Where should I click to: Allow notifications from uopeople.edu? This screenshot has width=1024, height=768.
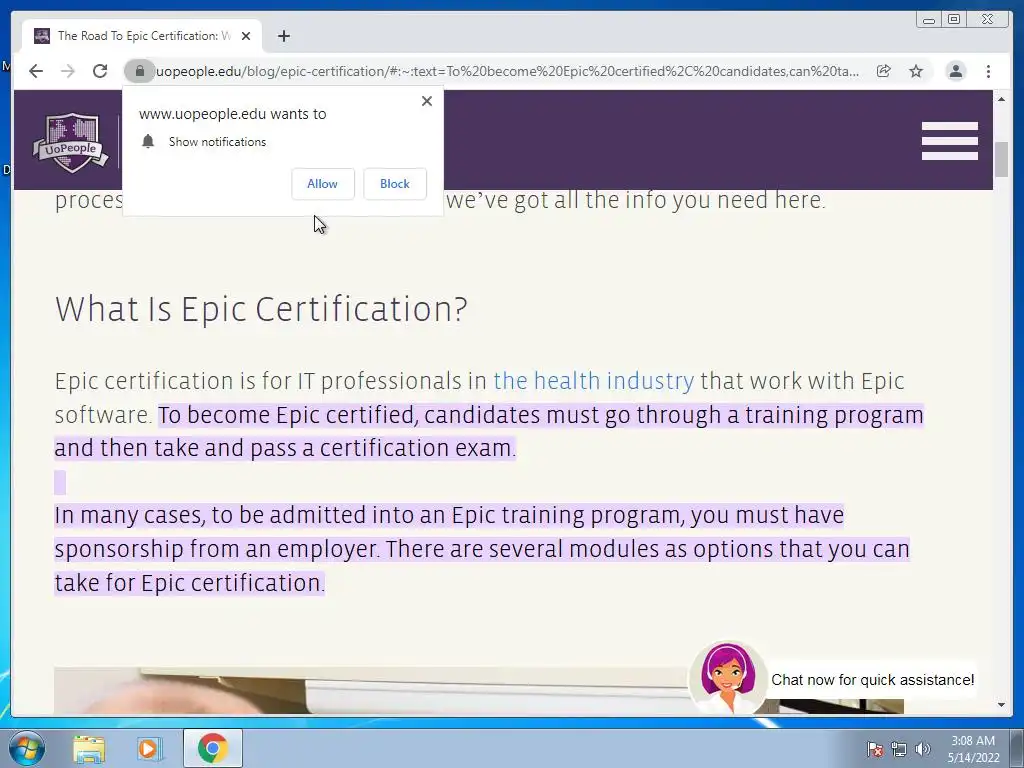point(323,184)
